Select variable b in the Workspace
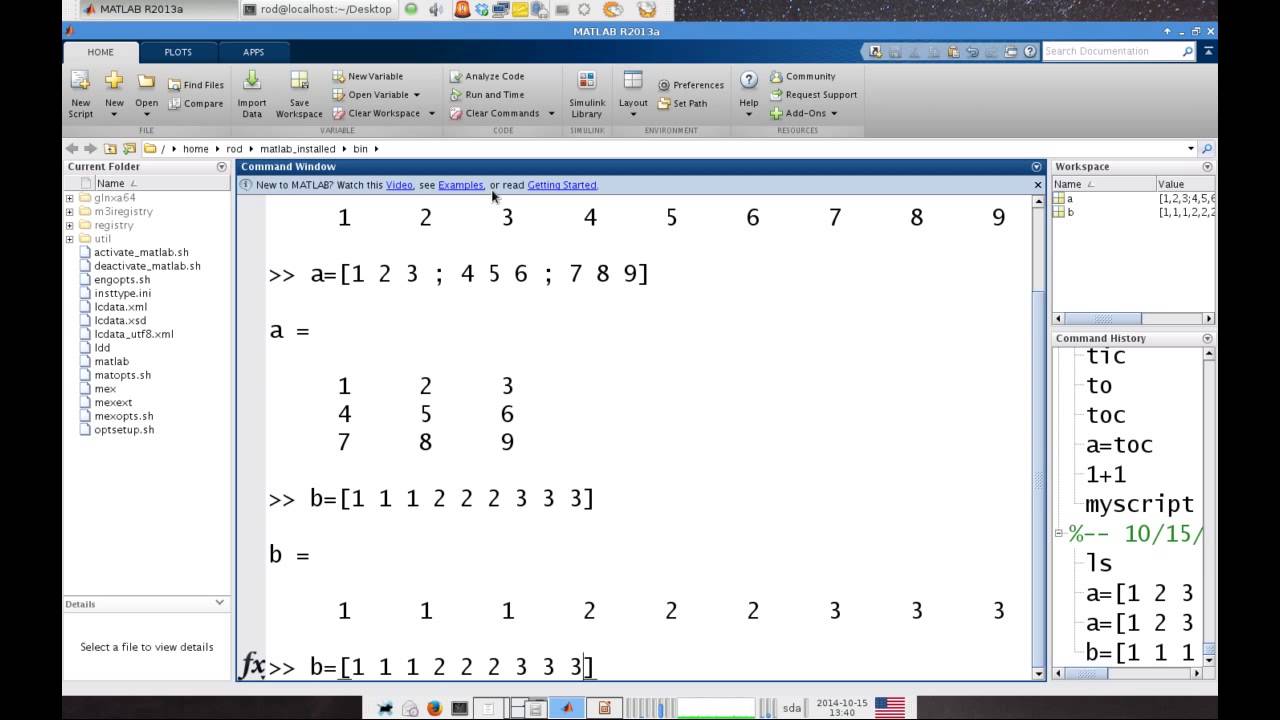 tap(1069, 213)
